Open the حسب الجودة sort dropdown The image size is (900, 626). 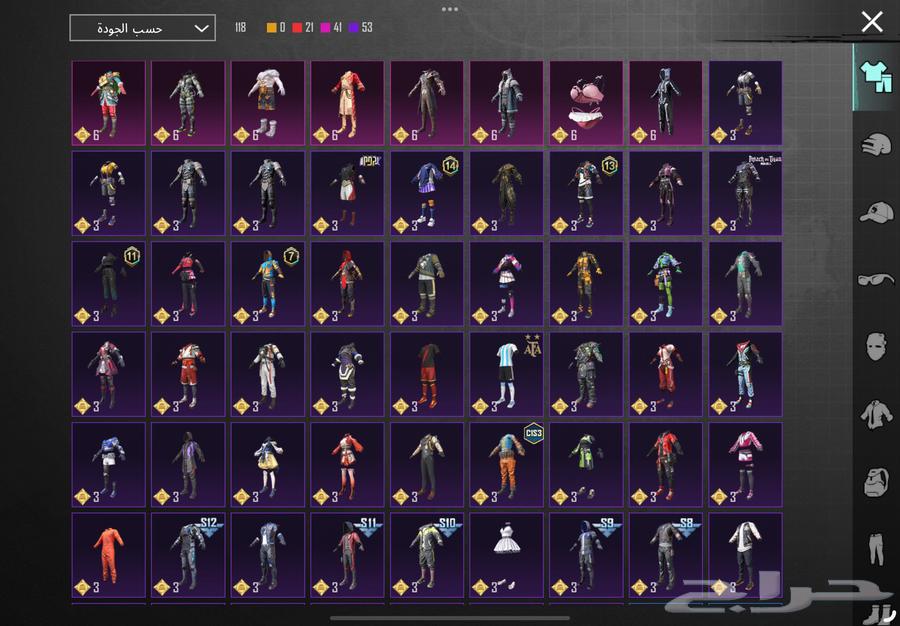142,28
